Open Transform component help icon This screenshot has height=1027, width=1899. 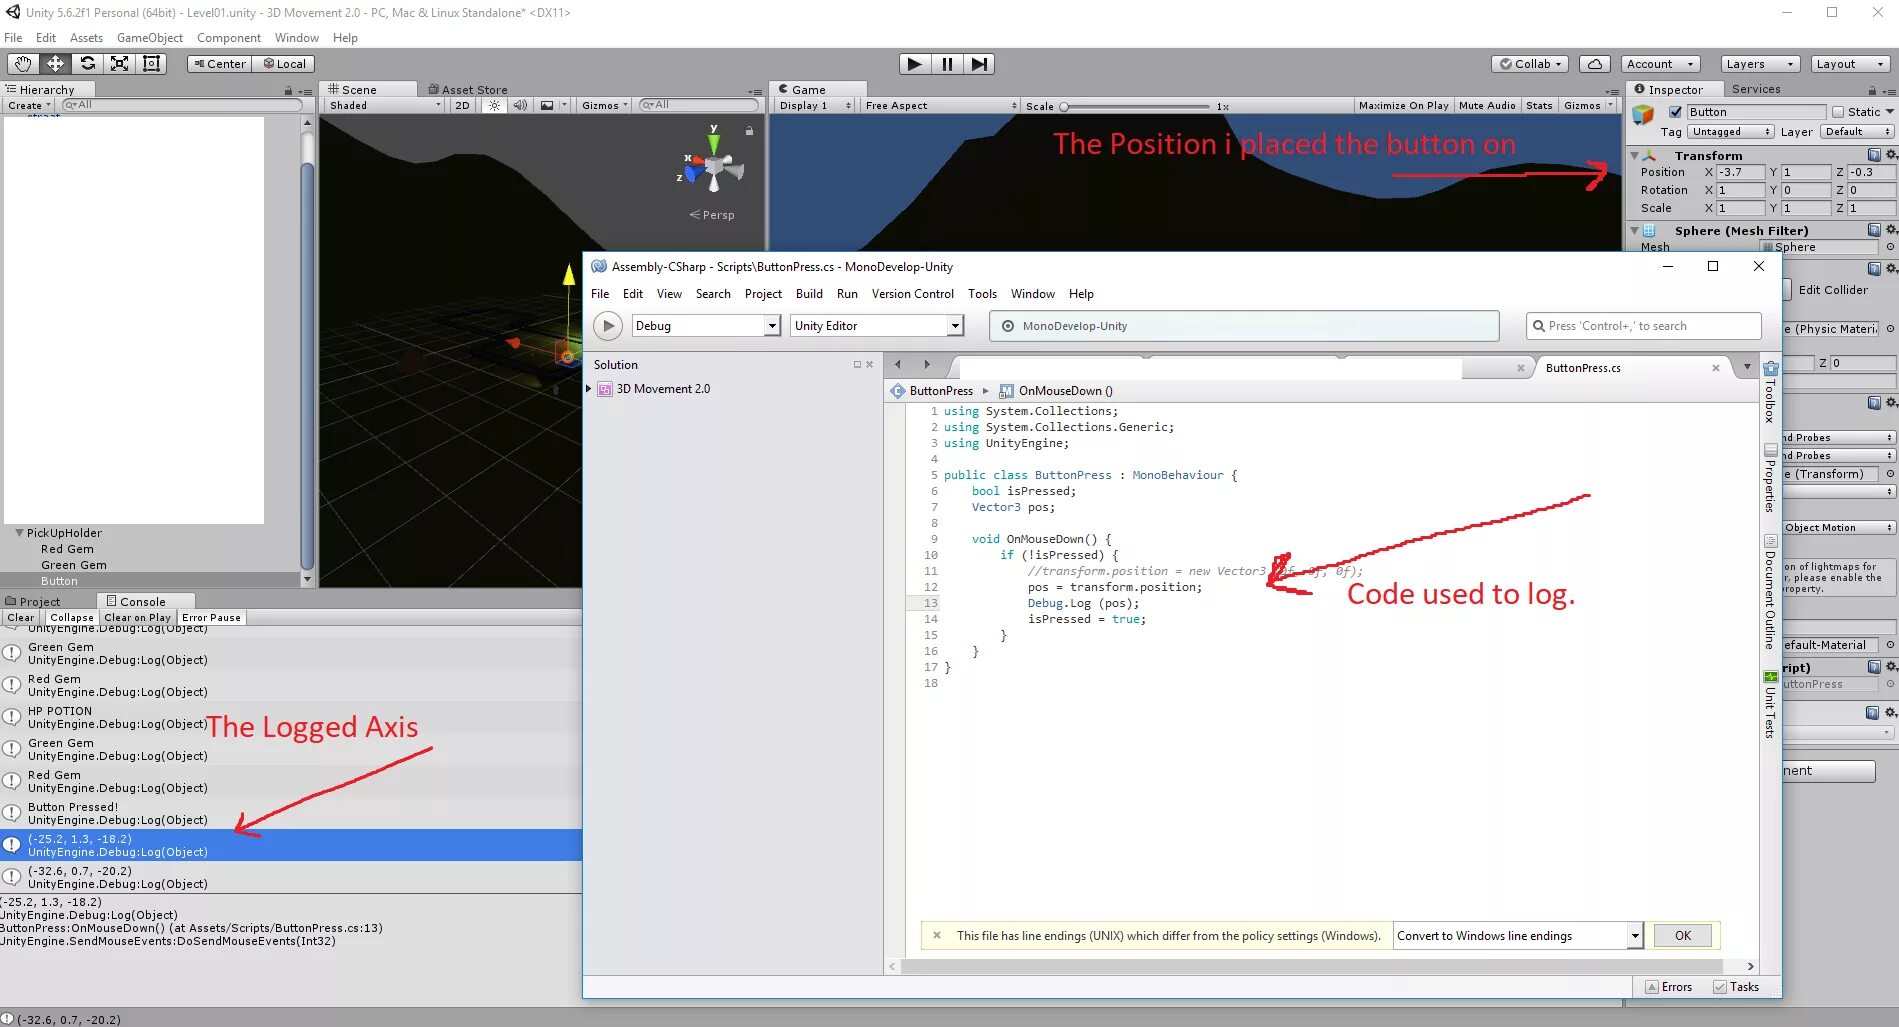coord(1874,155)
